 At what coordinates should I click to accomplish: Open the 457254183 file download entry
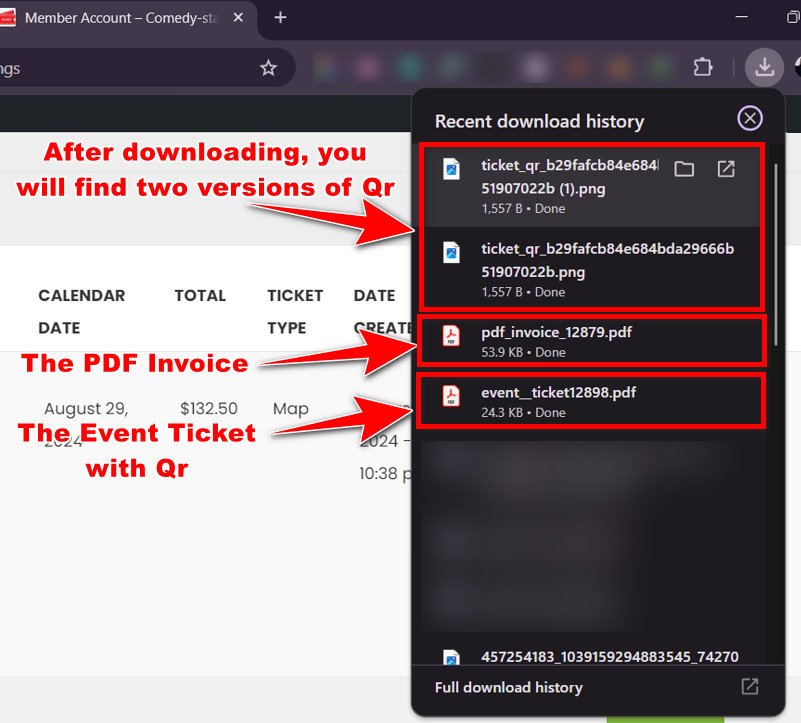[x=610, y=657]
